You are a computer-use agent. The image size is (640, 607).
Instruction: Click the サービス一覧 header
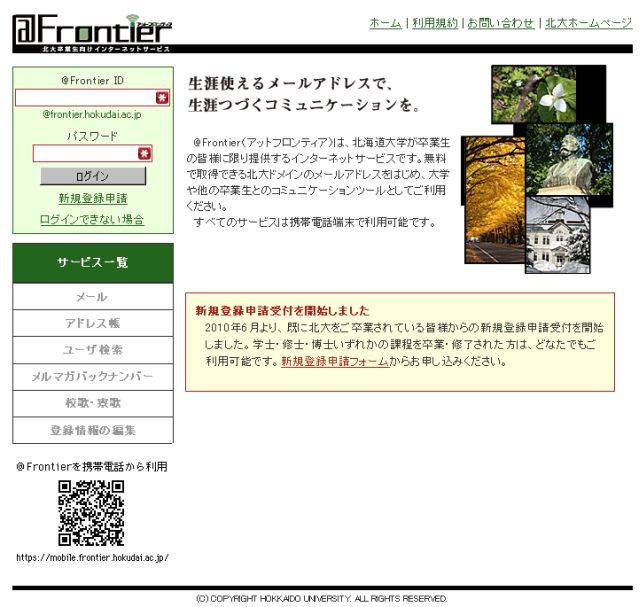coord(93,263)
